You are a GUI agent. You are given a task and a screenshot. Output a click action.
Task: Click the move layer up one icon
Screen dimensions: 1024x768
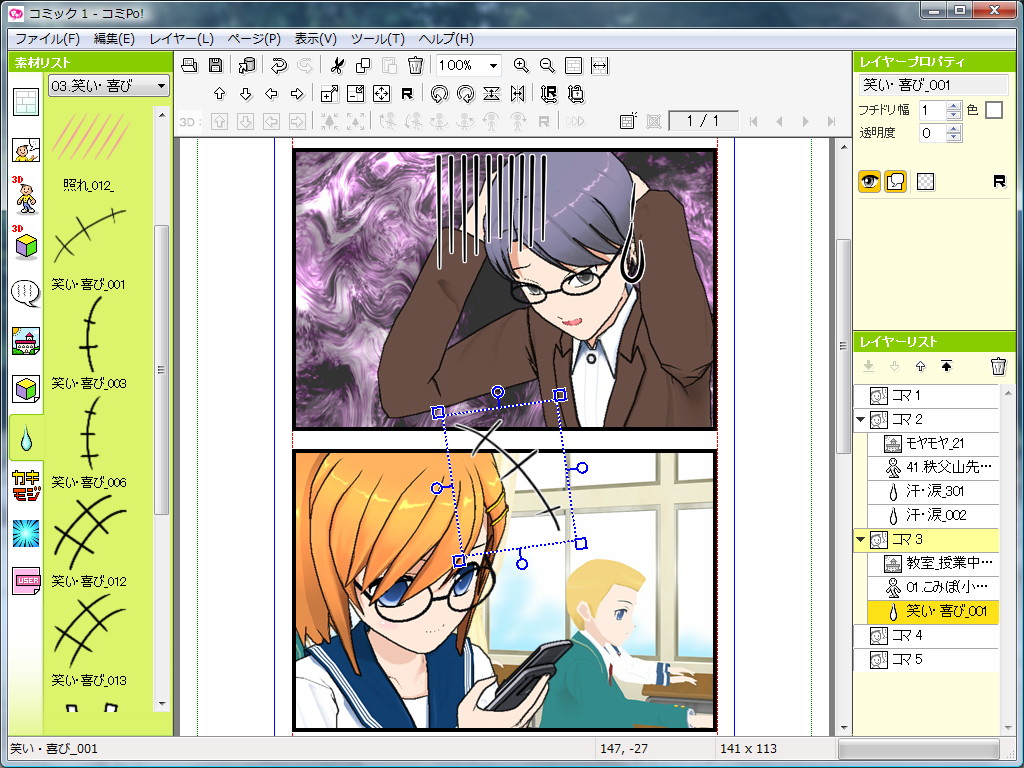pyautogui.click(x=921, y=366)
